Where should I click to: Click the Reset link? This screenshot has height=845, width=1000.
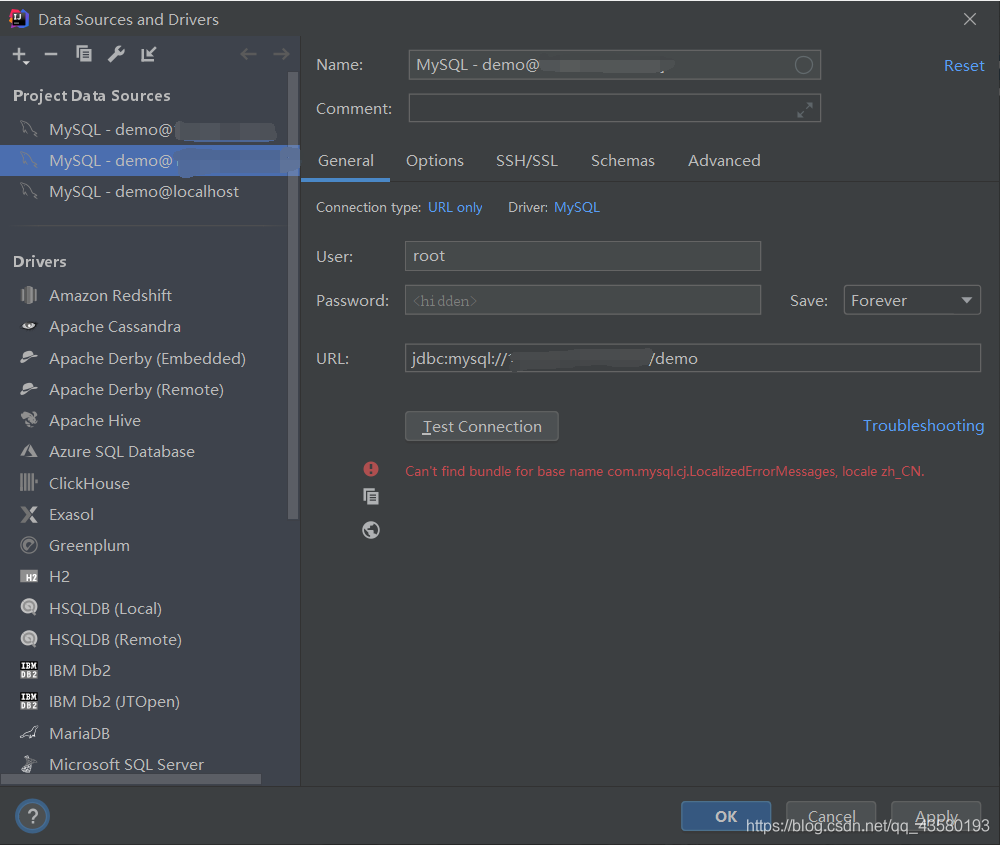coord(964,66)
